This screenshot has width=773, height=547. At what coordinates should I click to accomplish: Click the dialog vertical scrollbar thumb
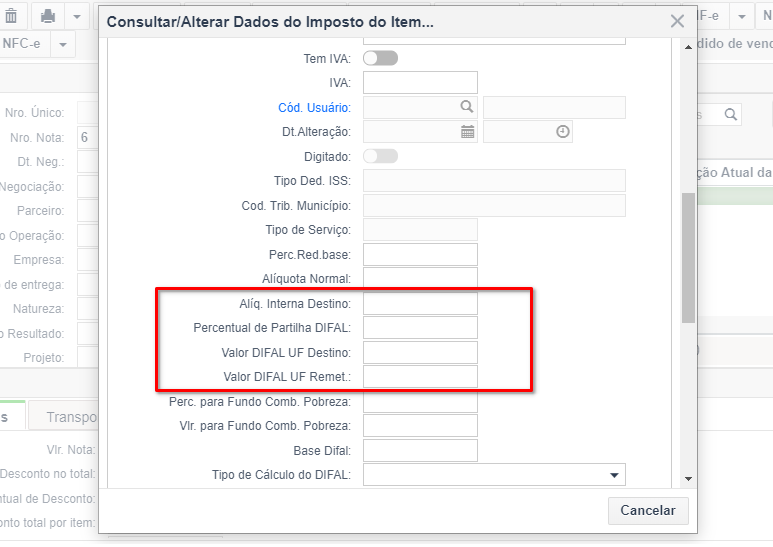[688, 258]
